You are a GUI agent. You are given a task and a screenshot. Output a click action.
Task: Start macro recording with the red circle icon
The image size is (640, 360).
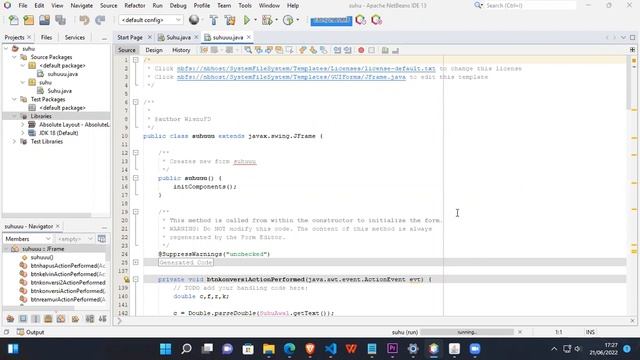pos(361,50)
